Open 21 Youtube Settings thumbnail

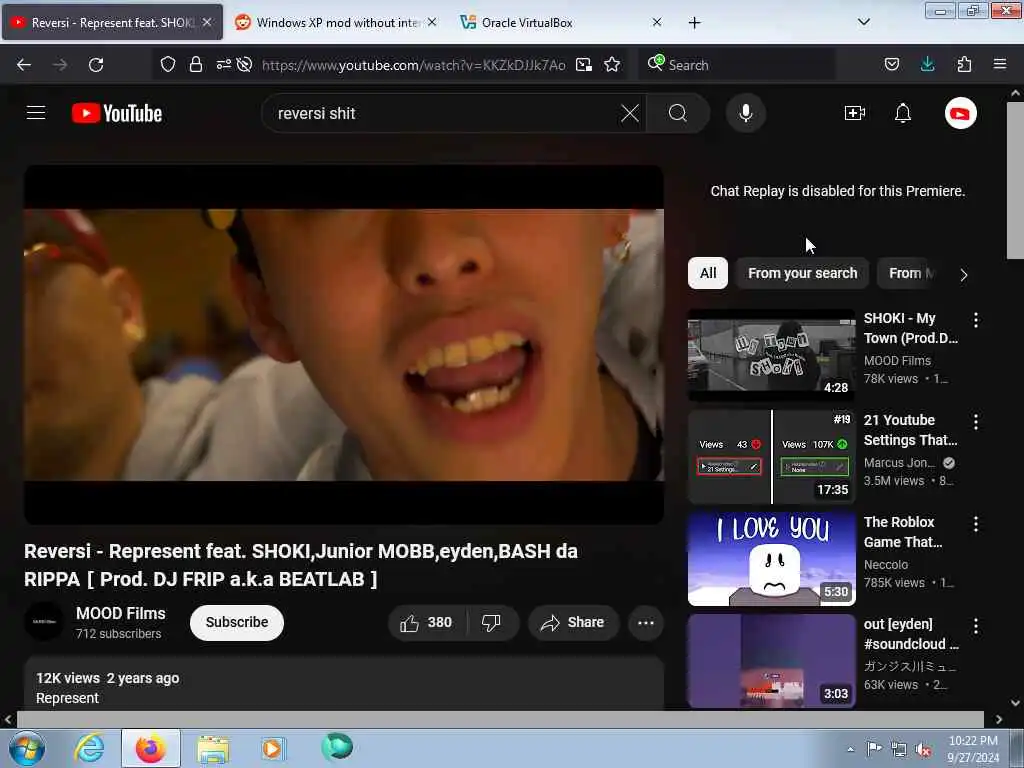point(771,457)
